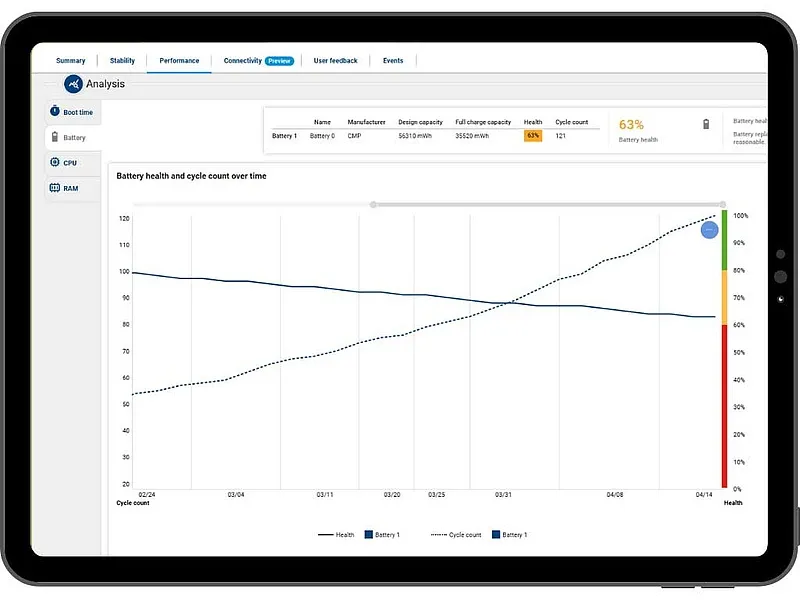
Task: Click the right handle of date range slider
Action: 723,205
